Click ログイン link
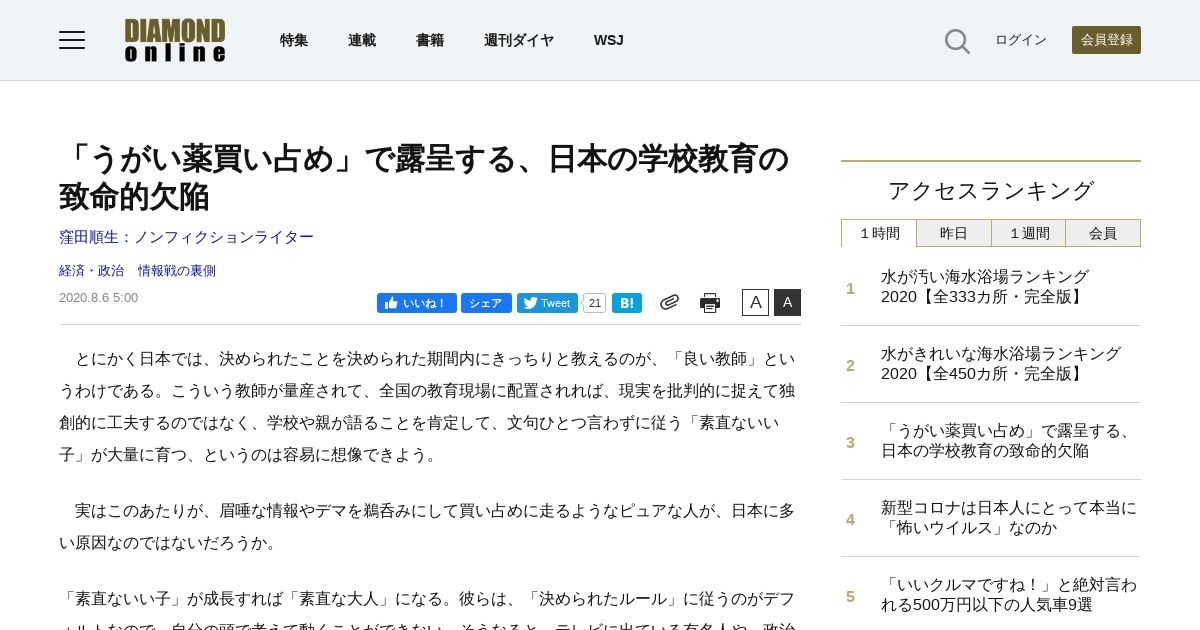1200x630 pixels. [1021, 40]
